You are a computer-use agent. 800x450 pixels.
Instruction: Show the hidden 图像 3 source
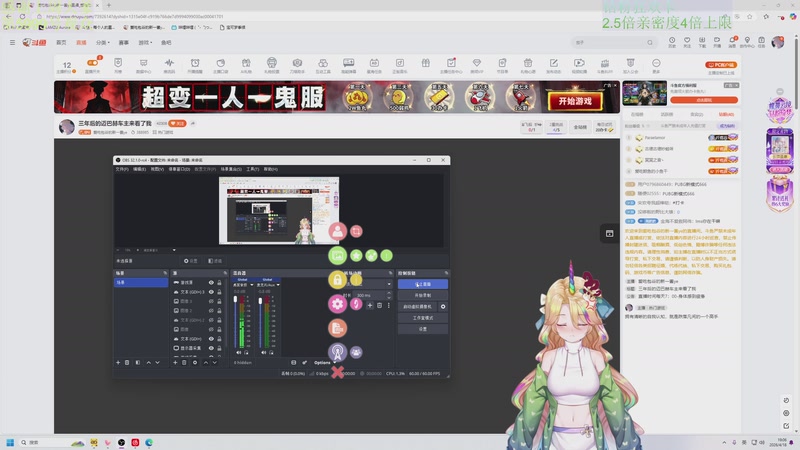tap(211, 301)
